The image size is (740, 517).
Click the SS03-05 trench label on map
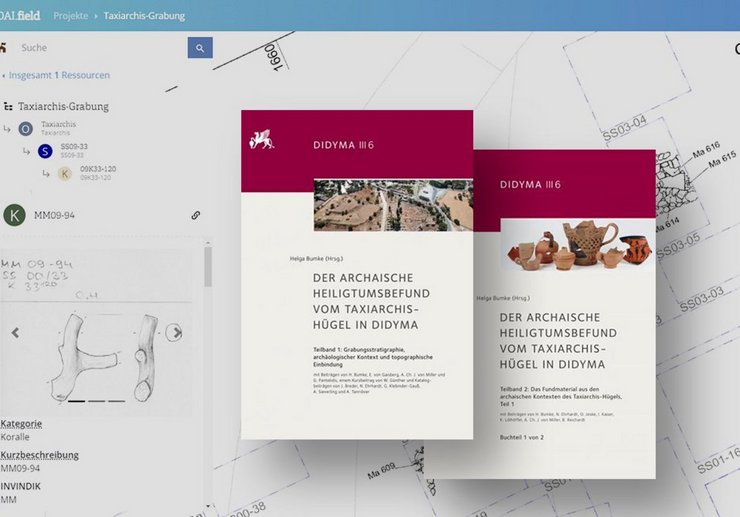coord(678,246)
